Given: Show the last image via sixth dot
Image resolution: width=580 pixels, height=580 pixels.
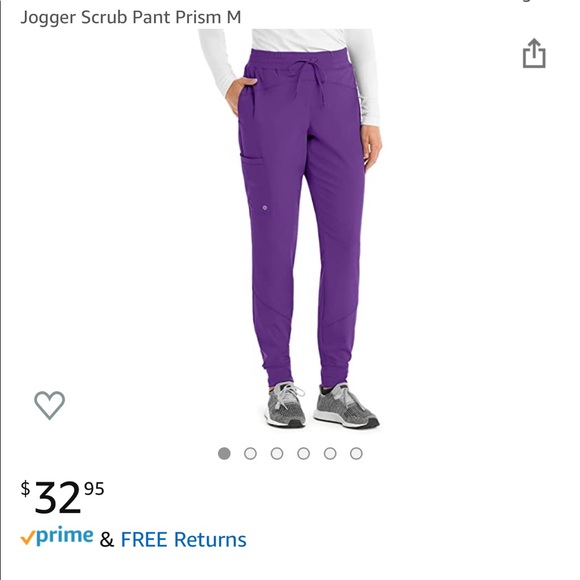Looking at the screenshot, I should click(x=356, y=453).
